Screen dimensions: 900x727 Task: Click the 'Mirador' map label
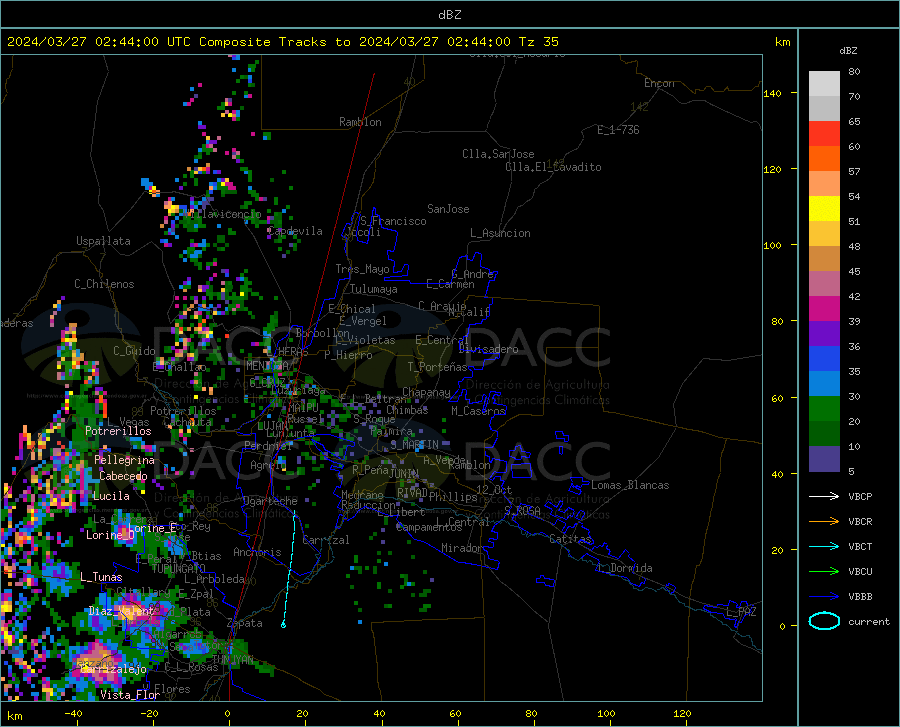coord(461,548)
